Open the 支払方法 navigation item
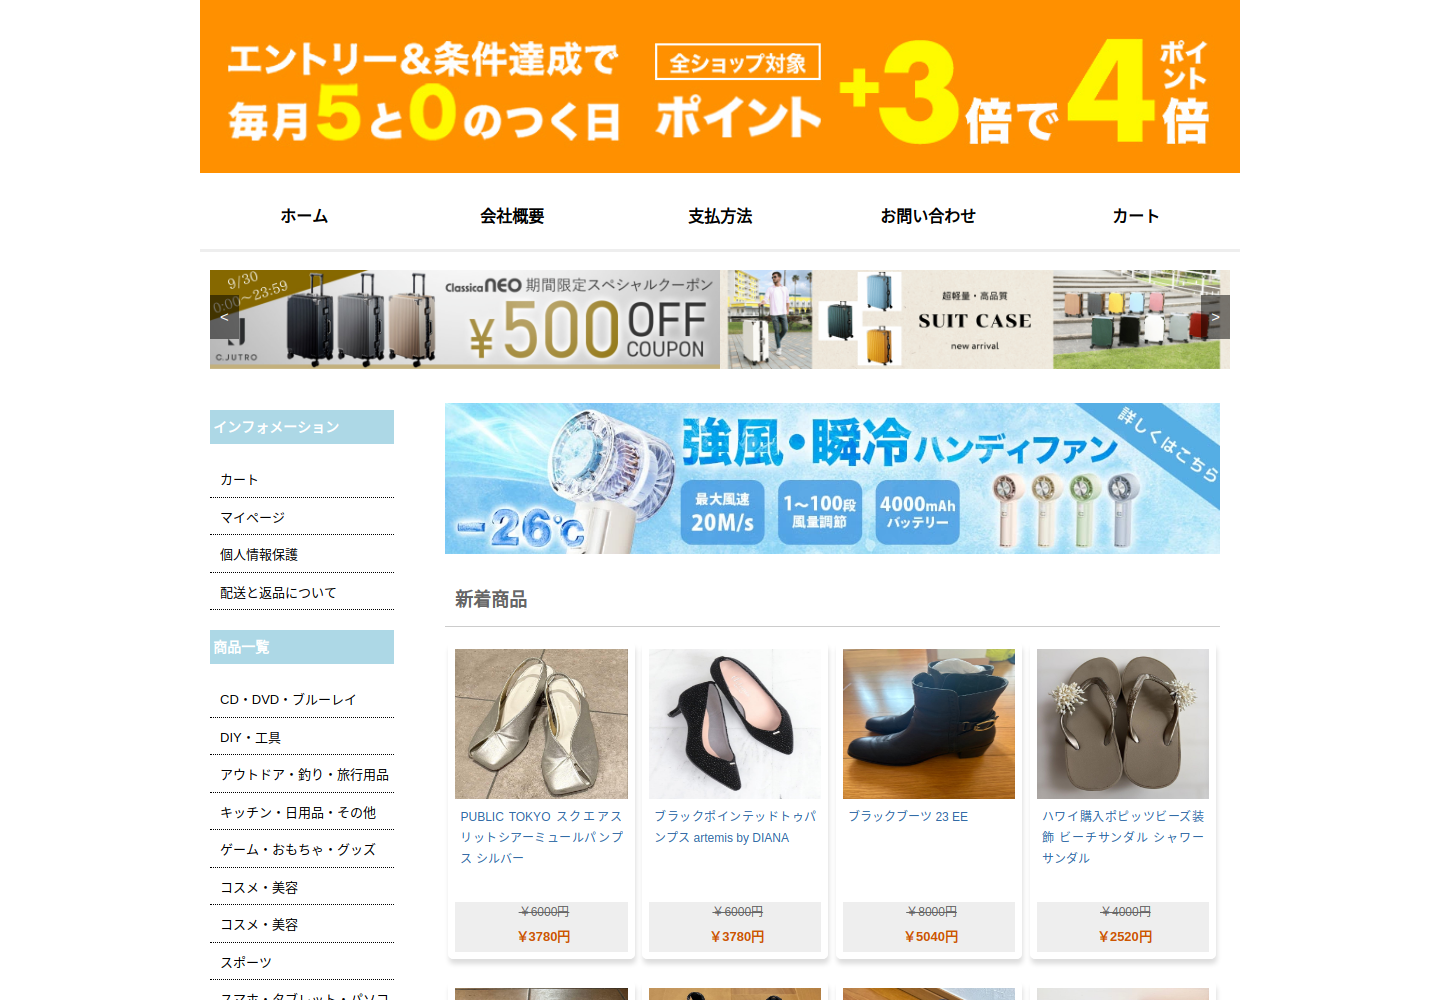1440x1000 pixels. click(x=720, y=216)
